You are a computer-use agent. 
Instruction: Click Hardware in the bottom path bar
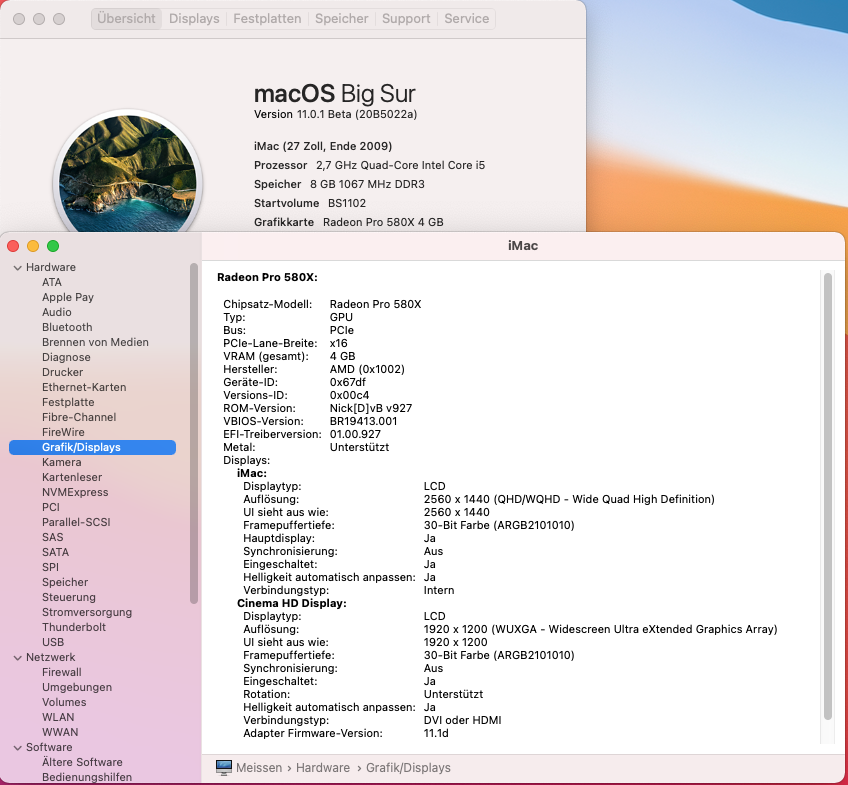click(x=323, y=768)
